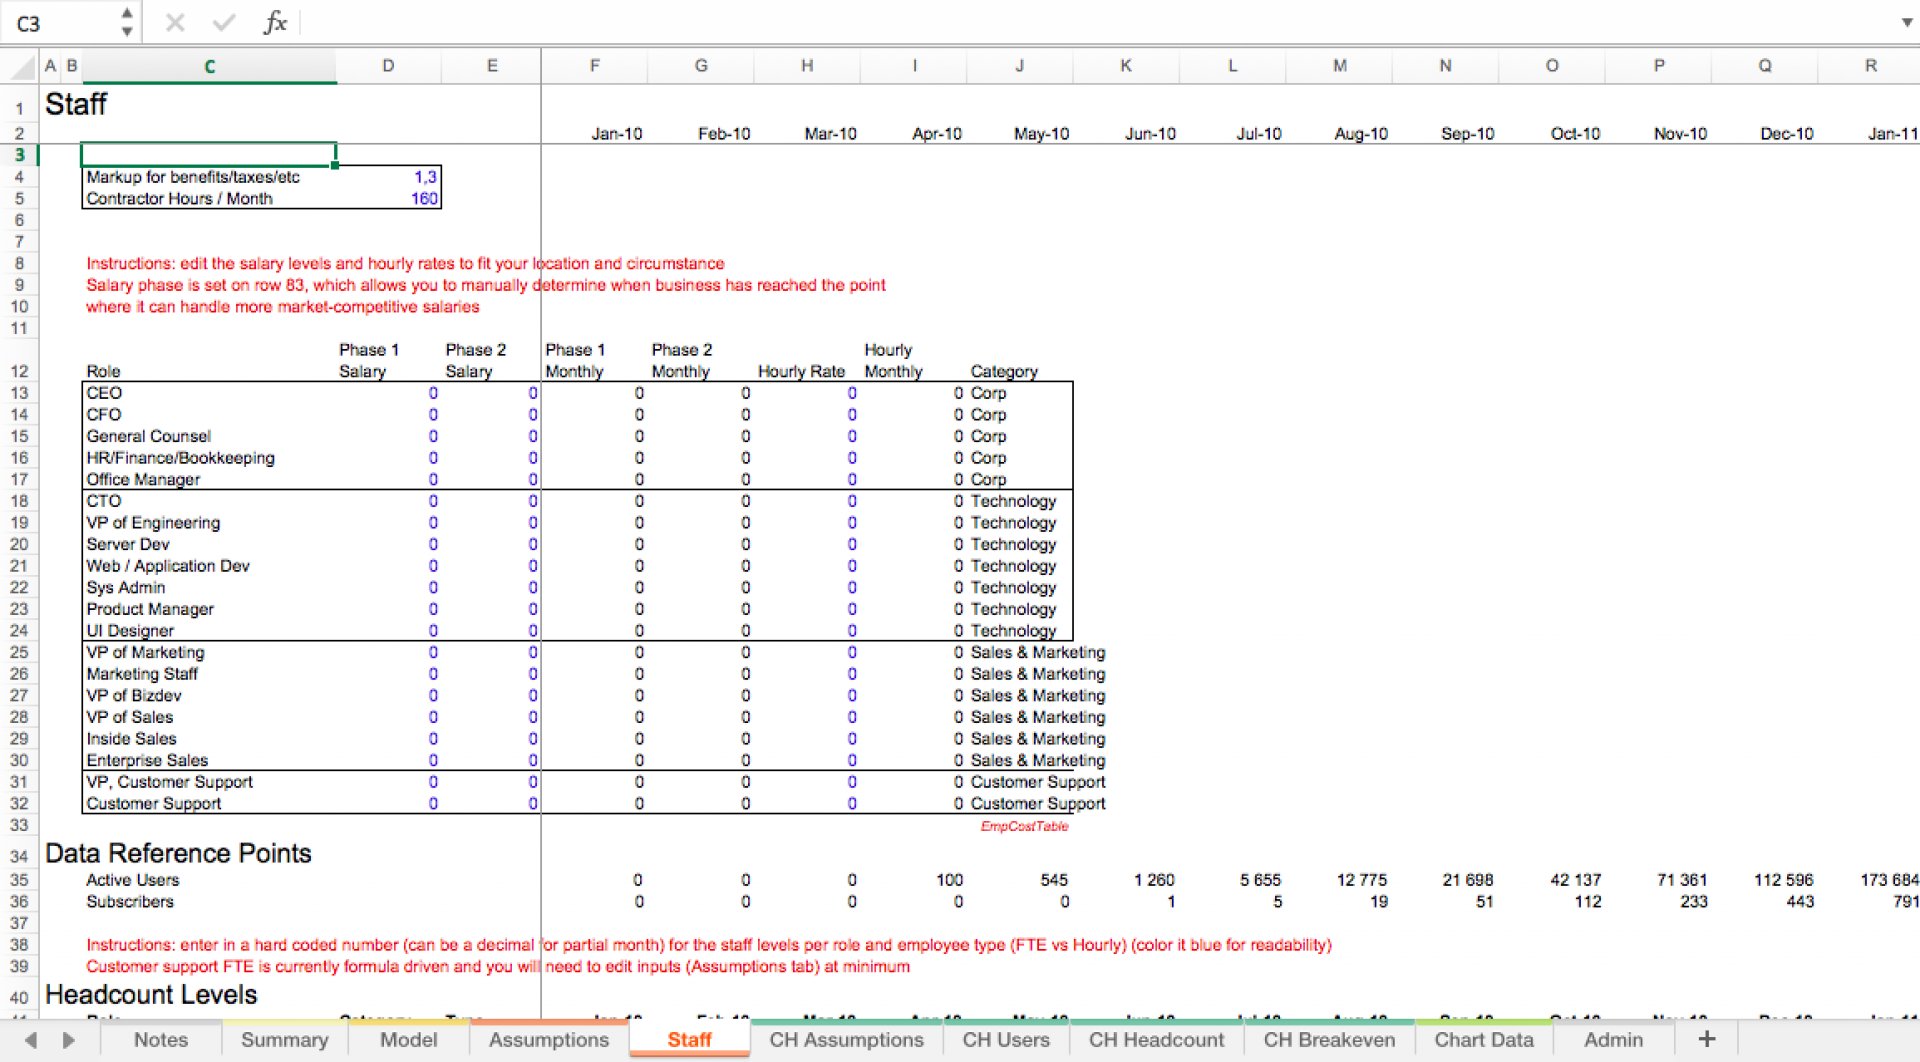Open the CH Breakeven tab
This screenshot has width=1920, height=1062.
(x=1329, y=1039)
